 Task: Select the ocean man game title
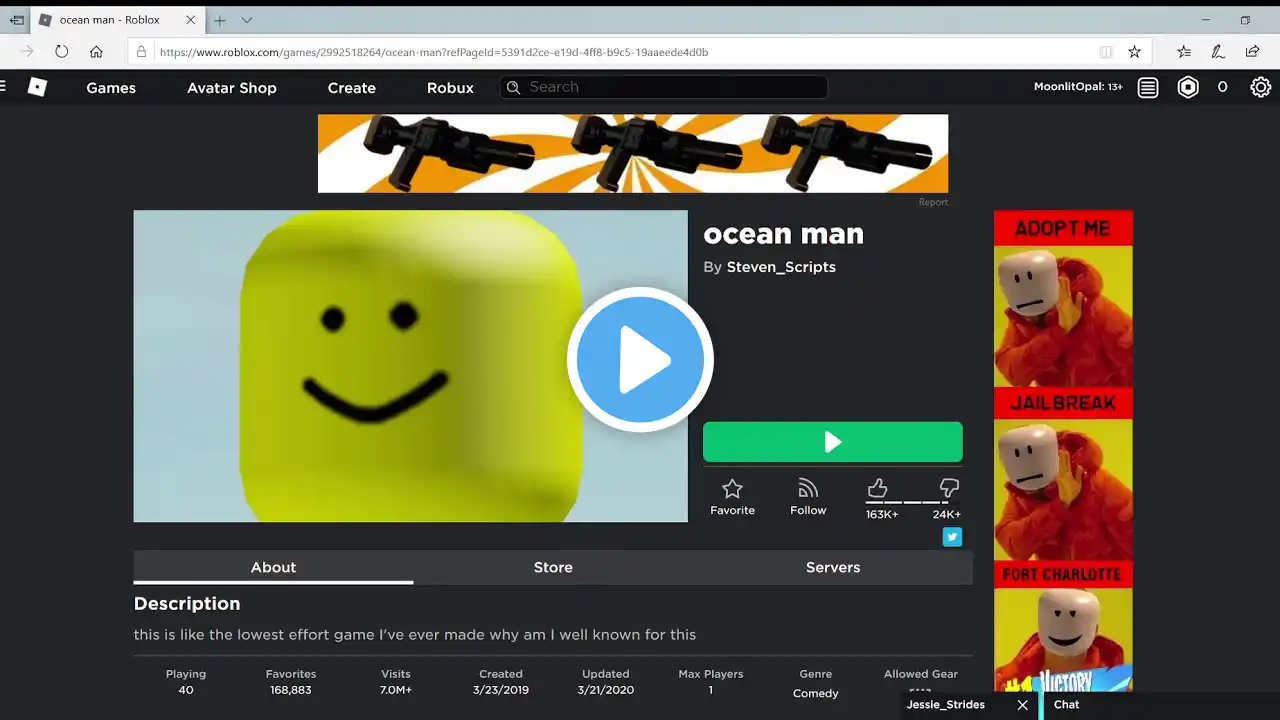(x=783, y=234)
